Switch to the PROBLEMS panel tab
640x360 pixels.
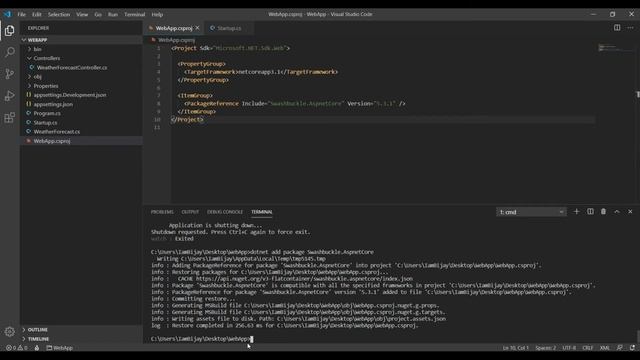[x=162, y=212]
